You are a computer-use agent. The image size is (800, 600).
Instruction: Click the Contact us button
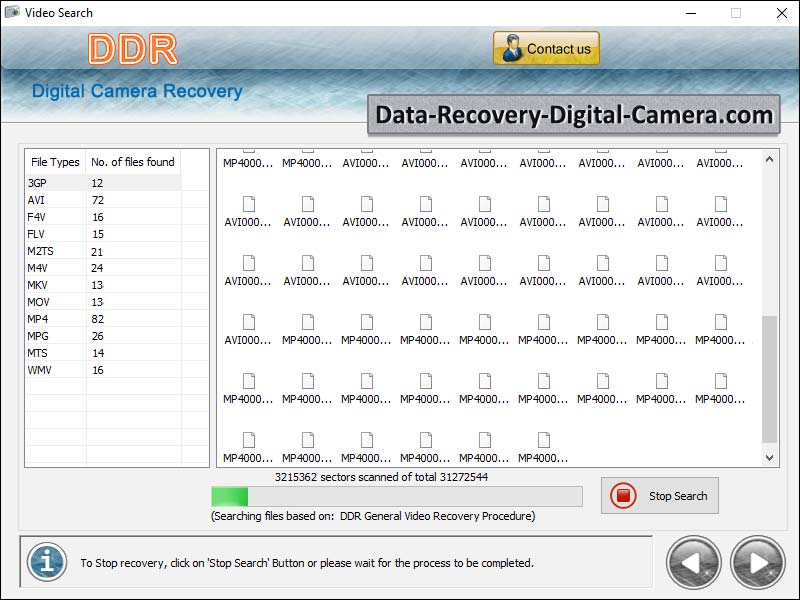(546, 48)
